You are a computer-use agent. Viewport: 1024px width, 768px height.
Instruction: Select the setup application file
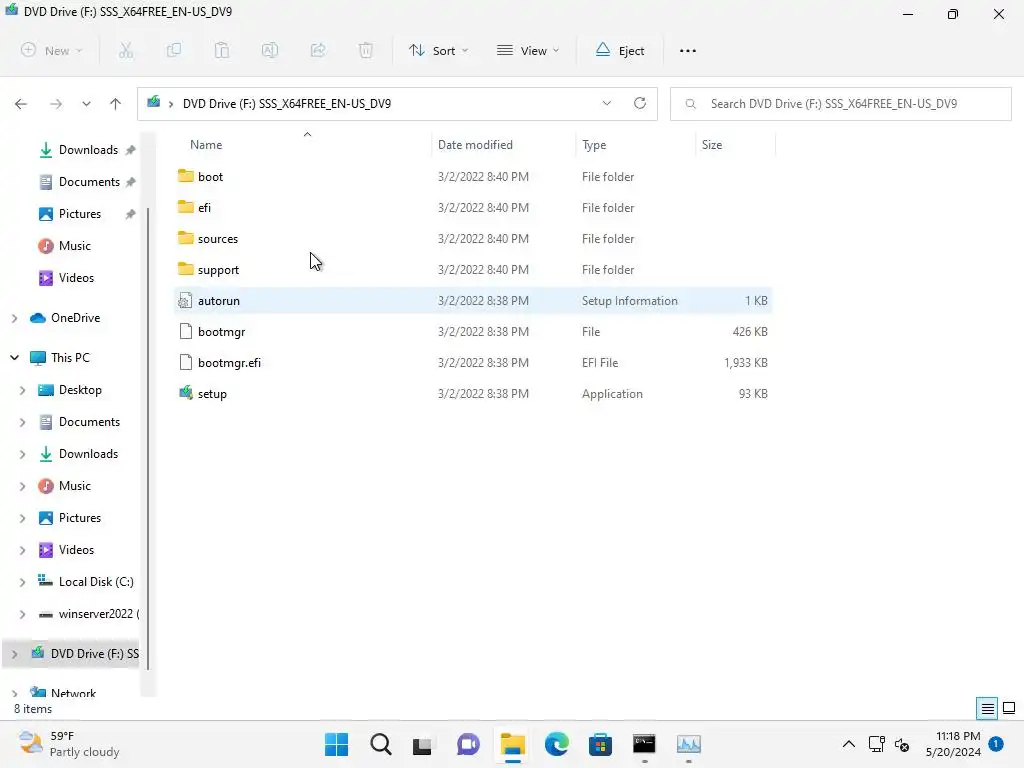pyautogui.click(x=473, y=394)
